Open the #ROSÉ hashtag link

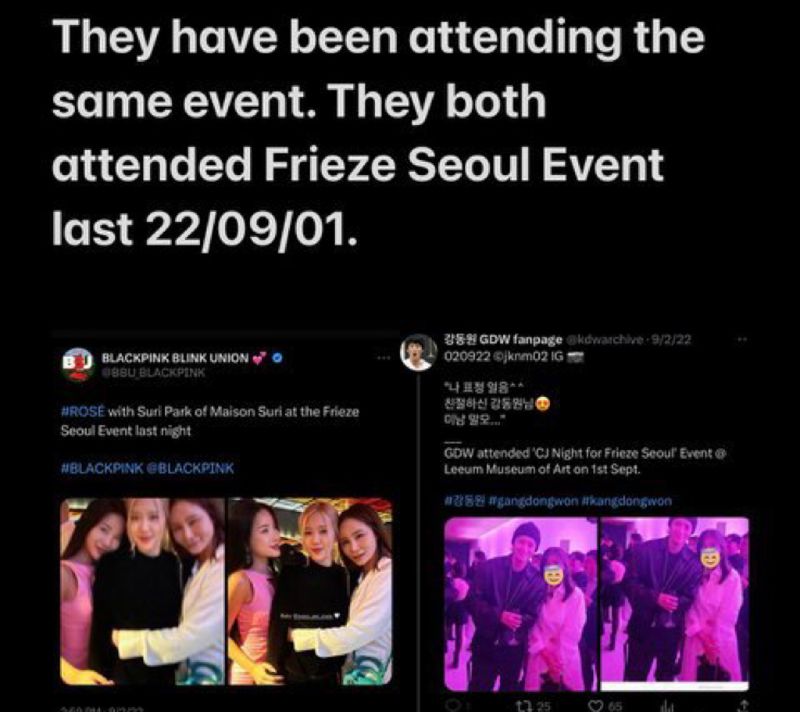click(x=83, y=411)
